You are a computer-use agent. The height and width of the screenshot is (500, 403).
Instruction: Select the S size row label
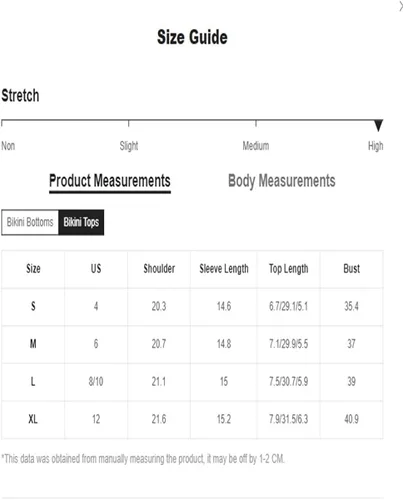[33, 306]
